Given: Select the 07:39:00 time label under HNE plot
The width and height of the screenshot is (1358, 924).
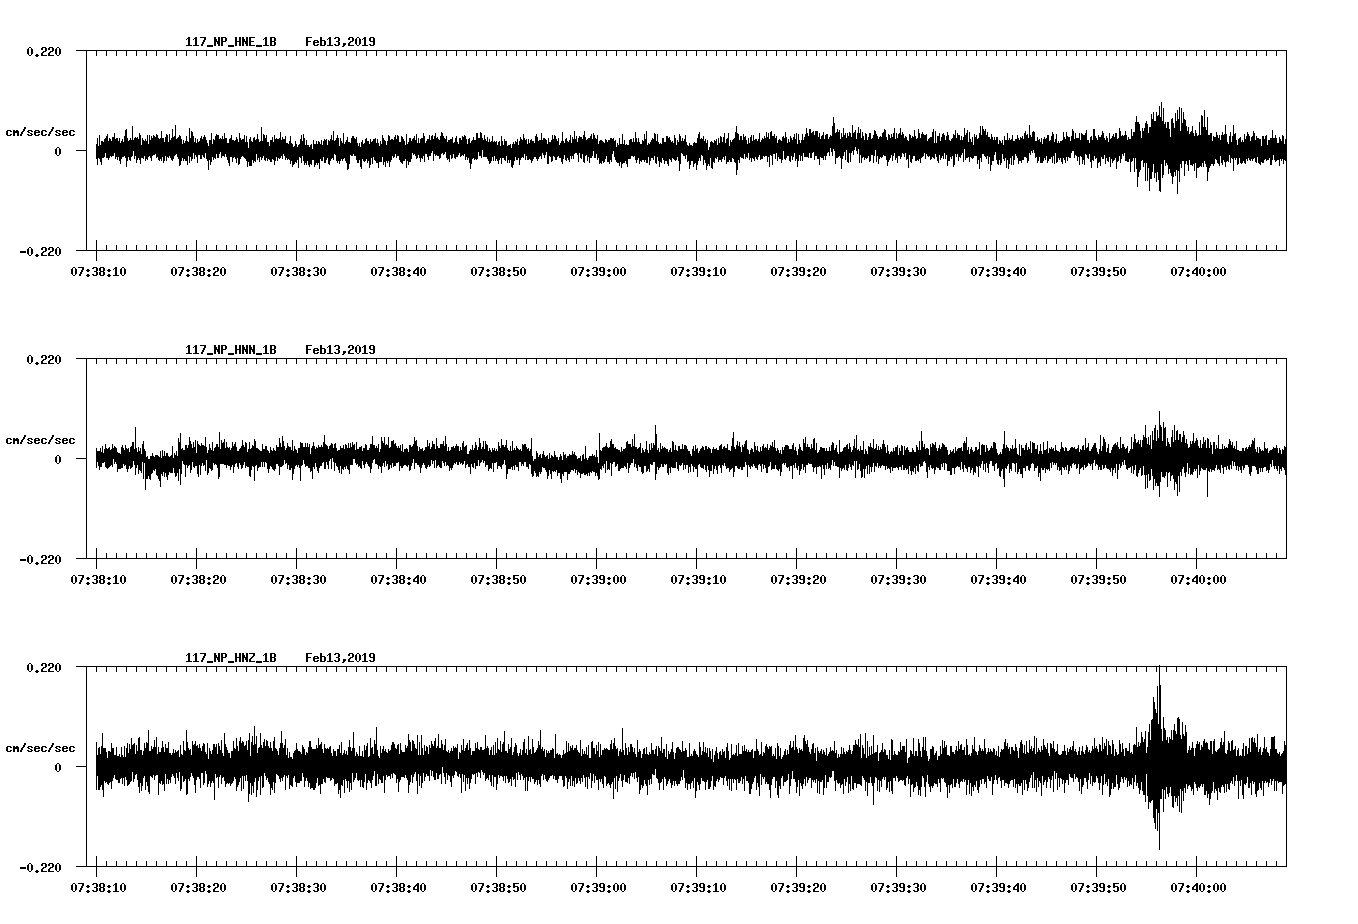Looking at the screenshot, I should (598, 271).
